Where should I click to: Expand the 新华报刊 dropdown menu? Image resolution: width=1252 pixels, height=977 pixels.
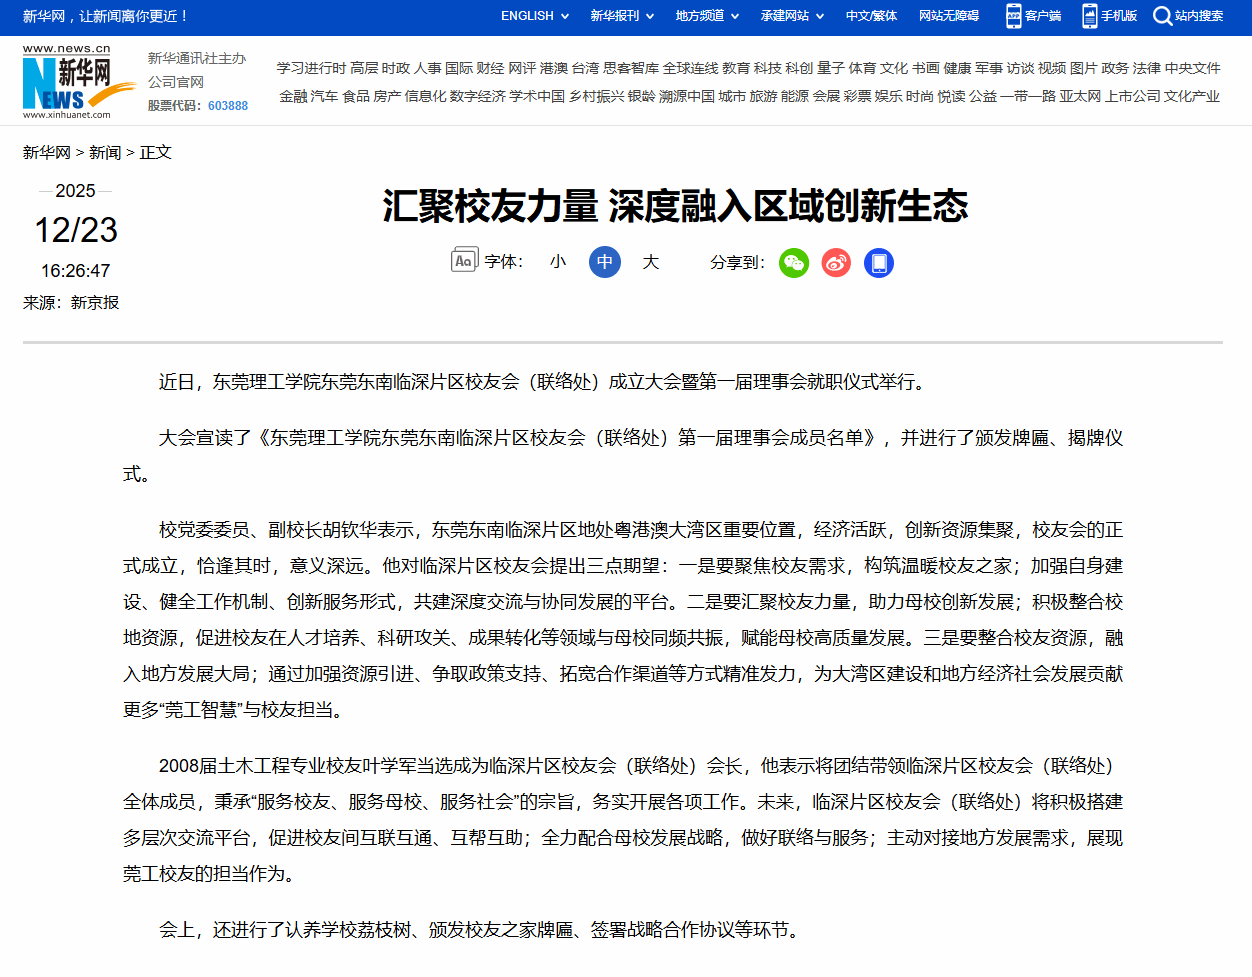pos(621,16)
